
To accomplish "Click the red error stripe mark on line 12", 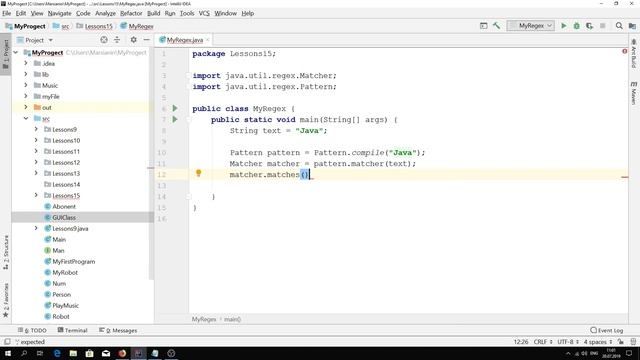I will [624, 177].
